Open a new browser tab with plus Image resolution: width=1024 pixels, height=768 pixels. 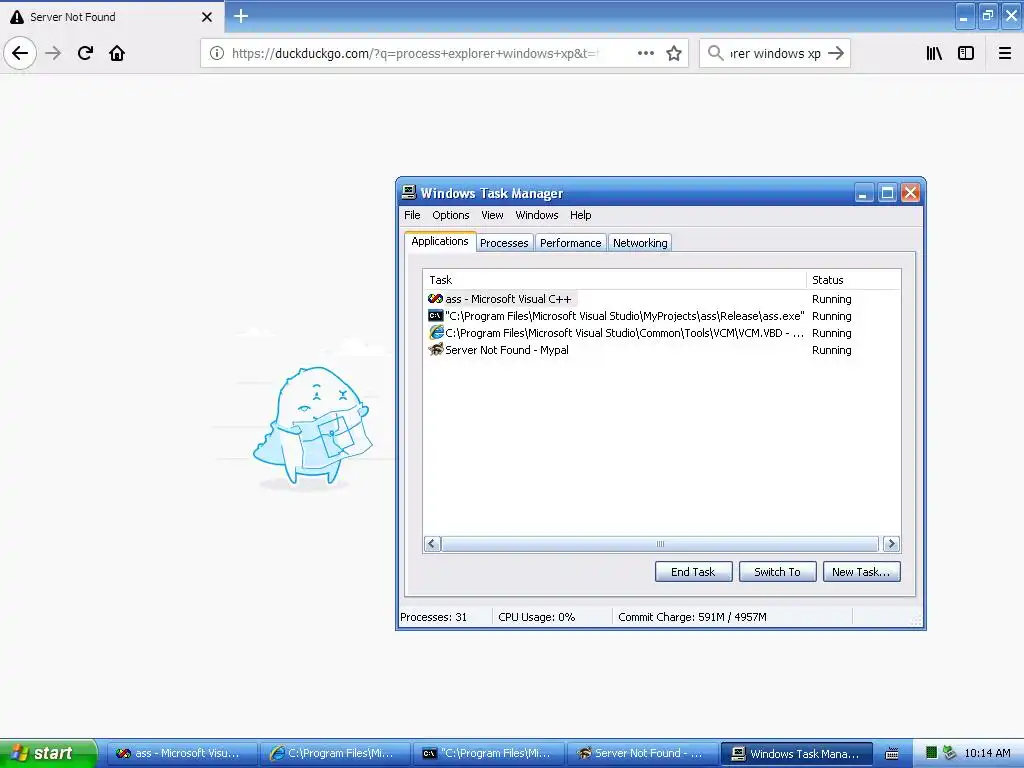click(240, 16)
